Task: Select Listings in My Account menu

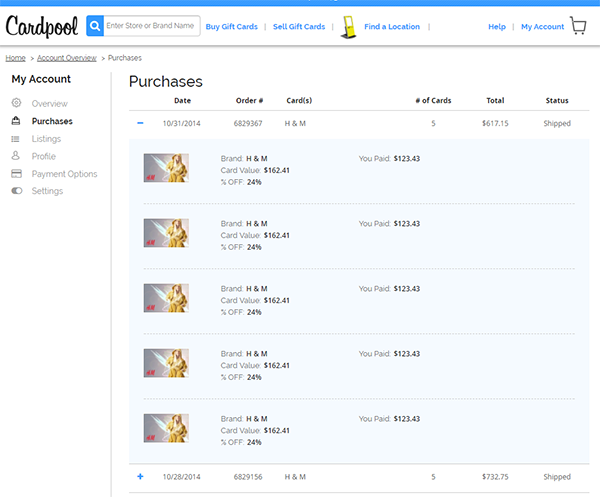Action: [46, 139]
